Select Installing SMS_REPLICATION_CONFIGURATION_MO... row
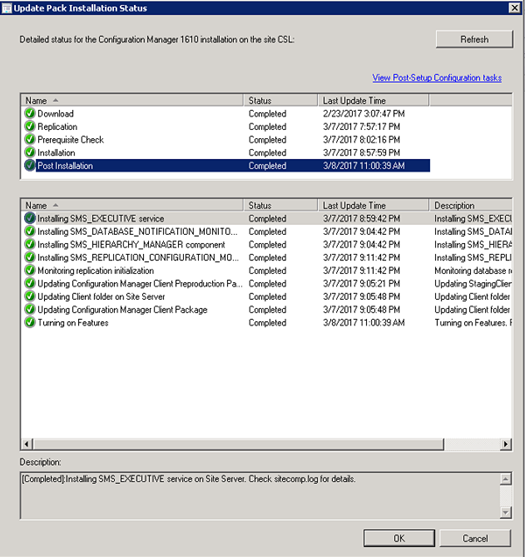Viewport: 525px width, 557px height. [266, 257]
